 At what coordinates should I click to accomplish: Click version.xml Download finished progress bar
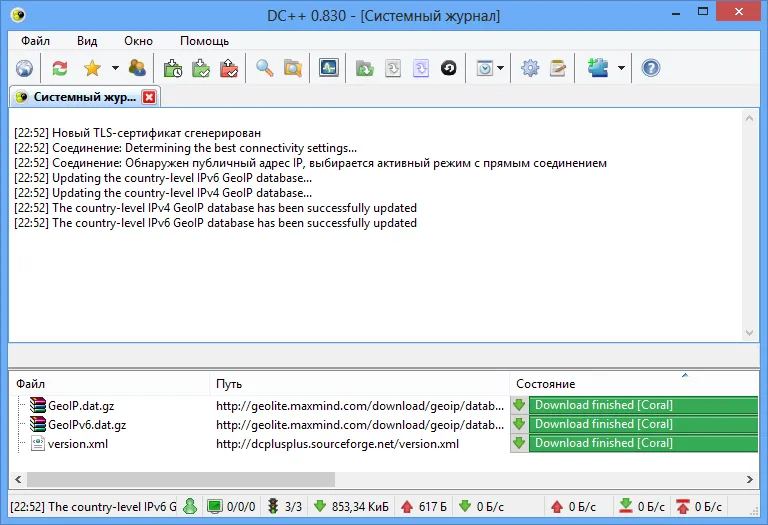(643, 443)
